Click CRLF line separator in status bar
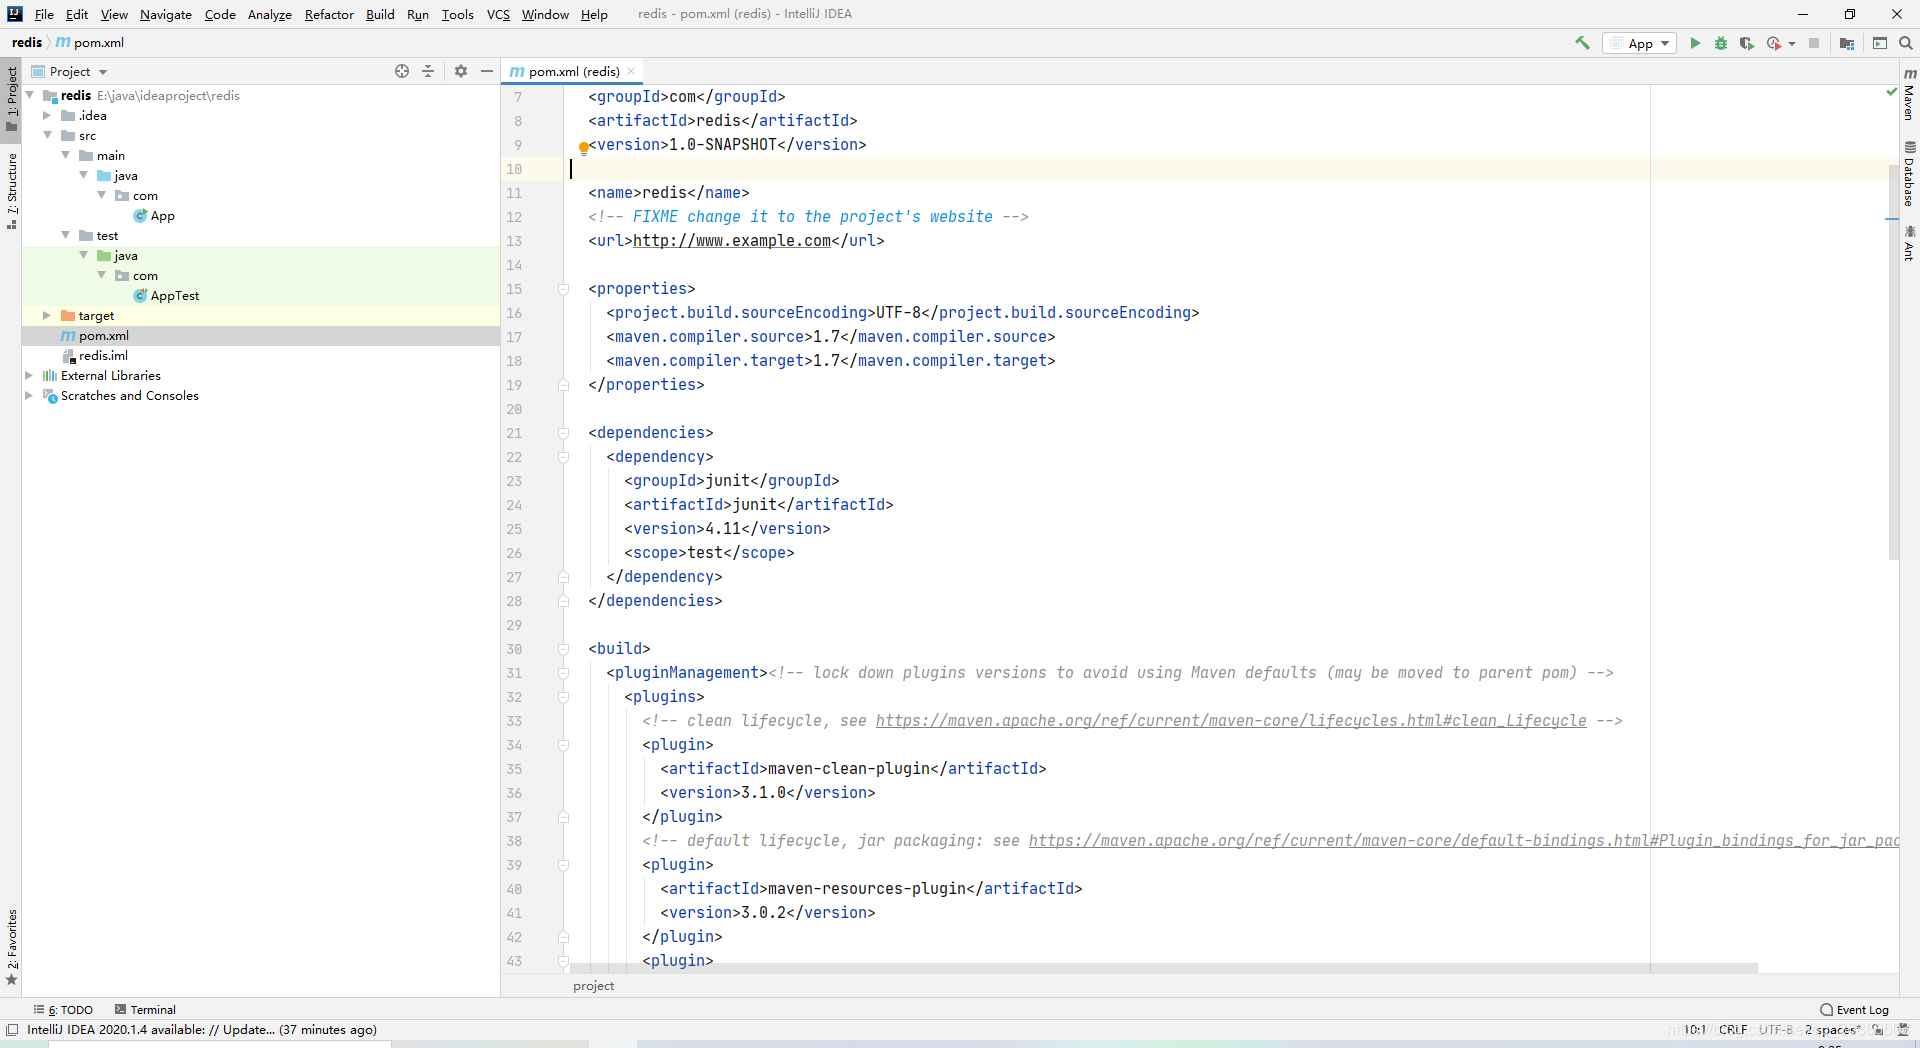The image size is (1920, 1048). coord(1733,1030)
